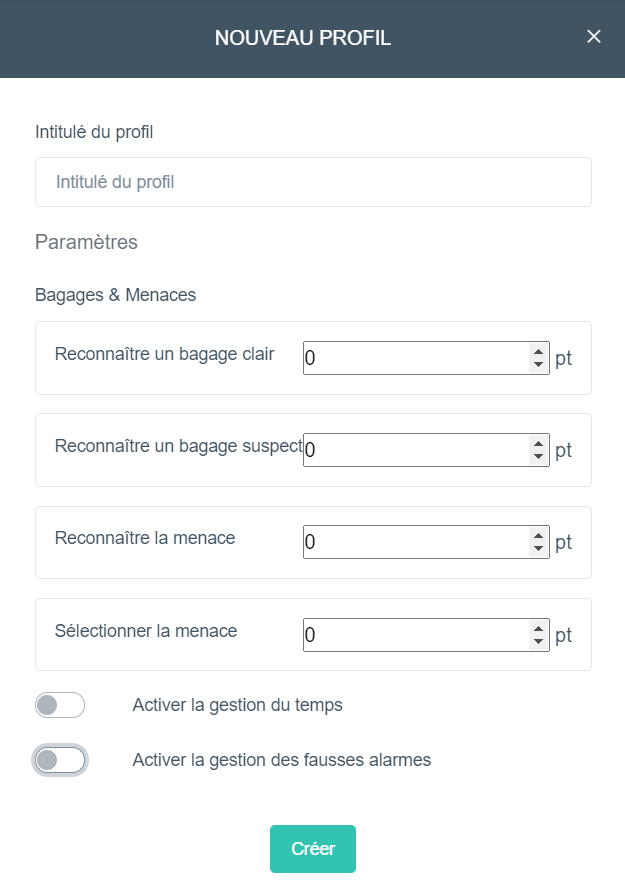
Task: Decrease Sélectionner la menace points
Action: (x=538, y=641)
